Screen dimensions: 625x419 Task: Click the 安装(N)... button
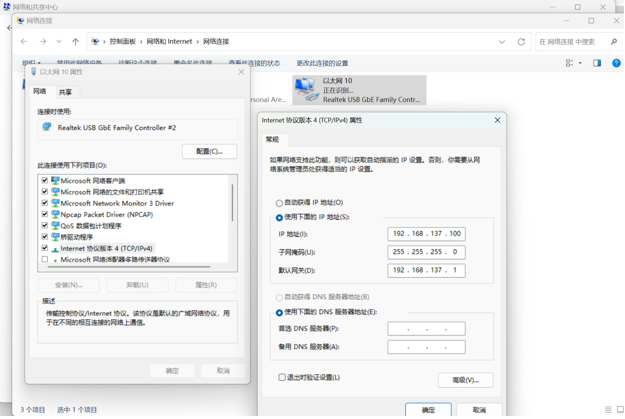pyautogui.click(x=69, y=285)
